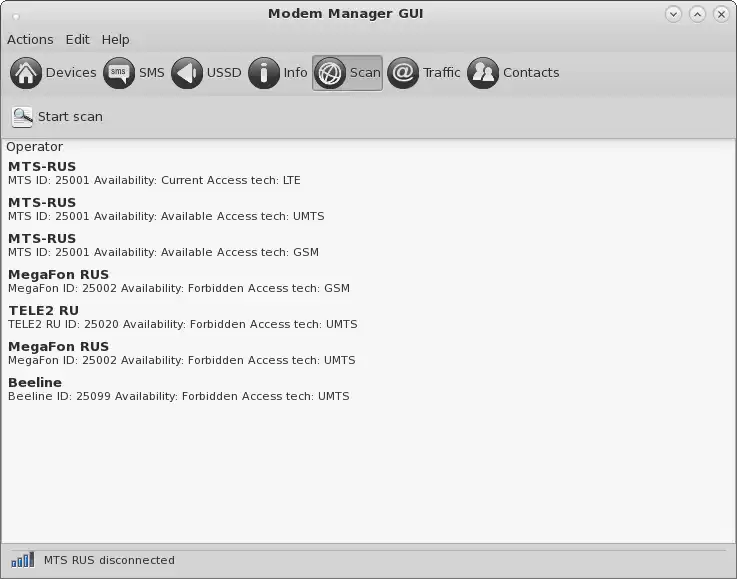Open the Devices home icon
The image size is (737, 579).
(x=26, y=73)
